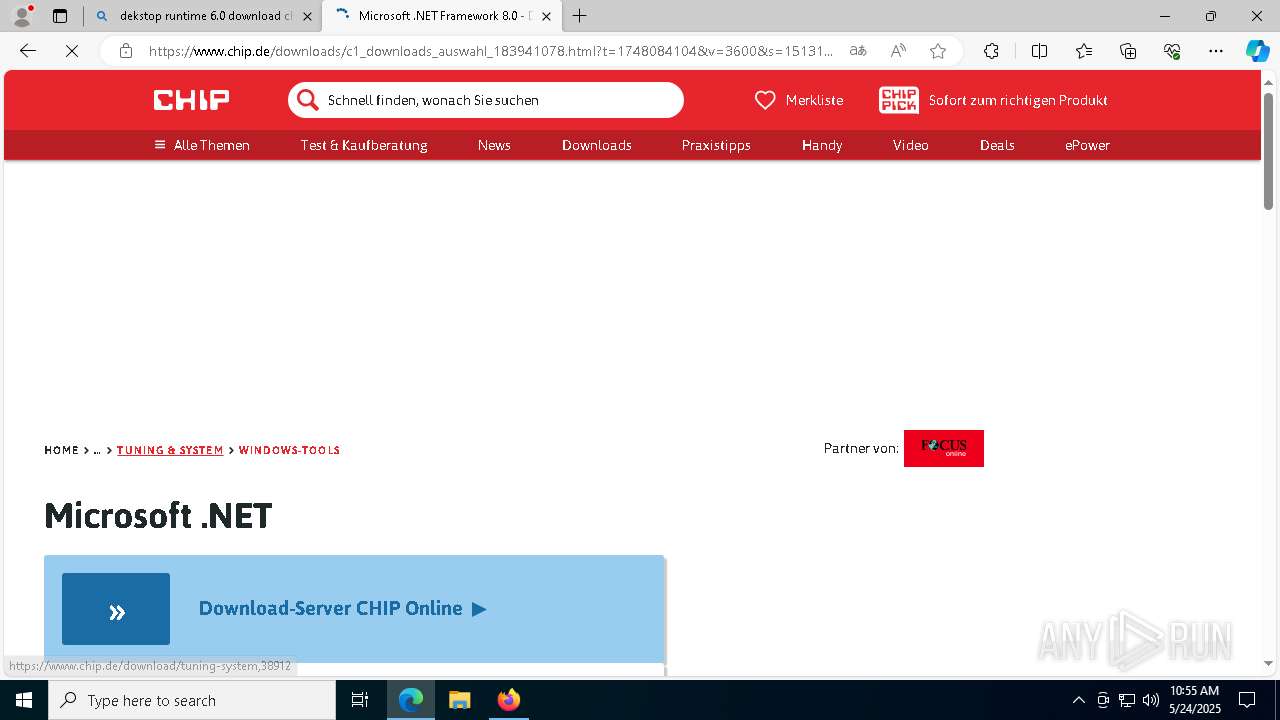
Task: Expand the '...' breadcrumb ellipsis
Action: 97,450
